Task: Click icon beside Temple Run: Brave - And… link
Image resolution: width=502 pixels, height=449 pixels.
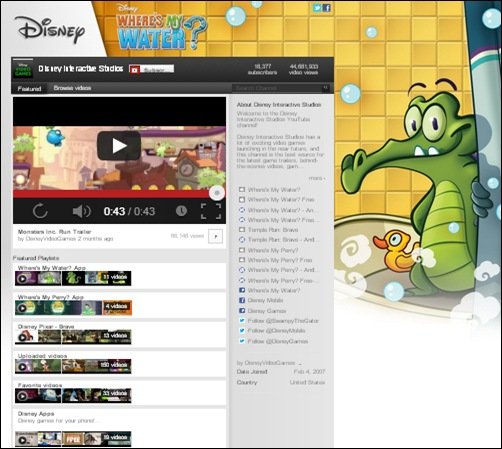Action: point(242,240)
